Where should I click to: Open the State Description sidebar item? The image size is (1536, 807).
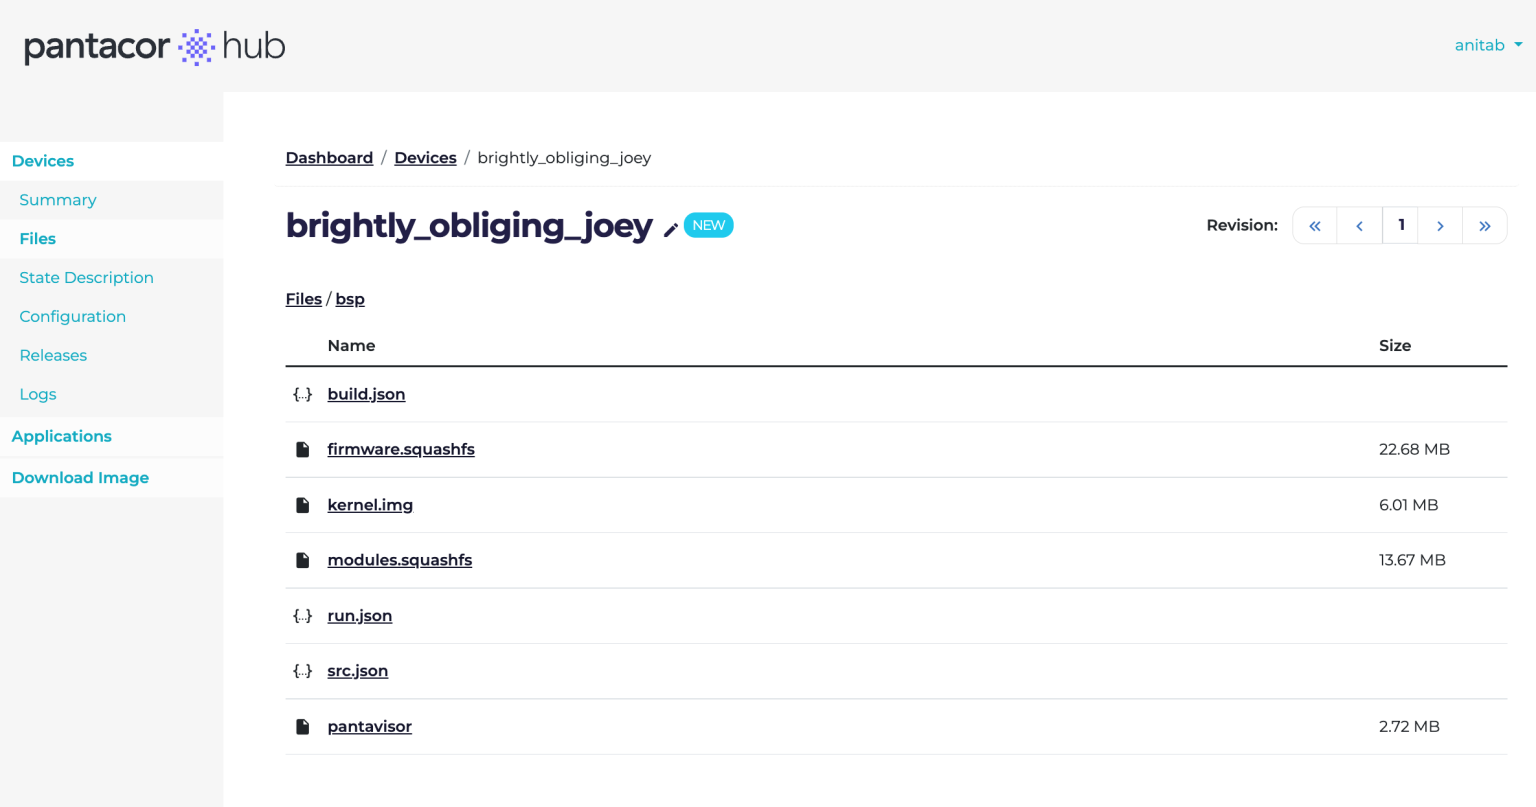(x=87, y=278)
